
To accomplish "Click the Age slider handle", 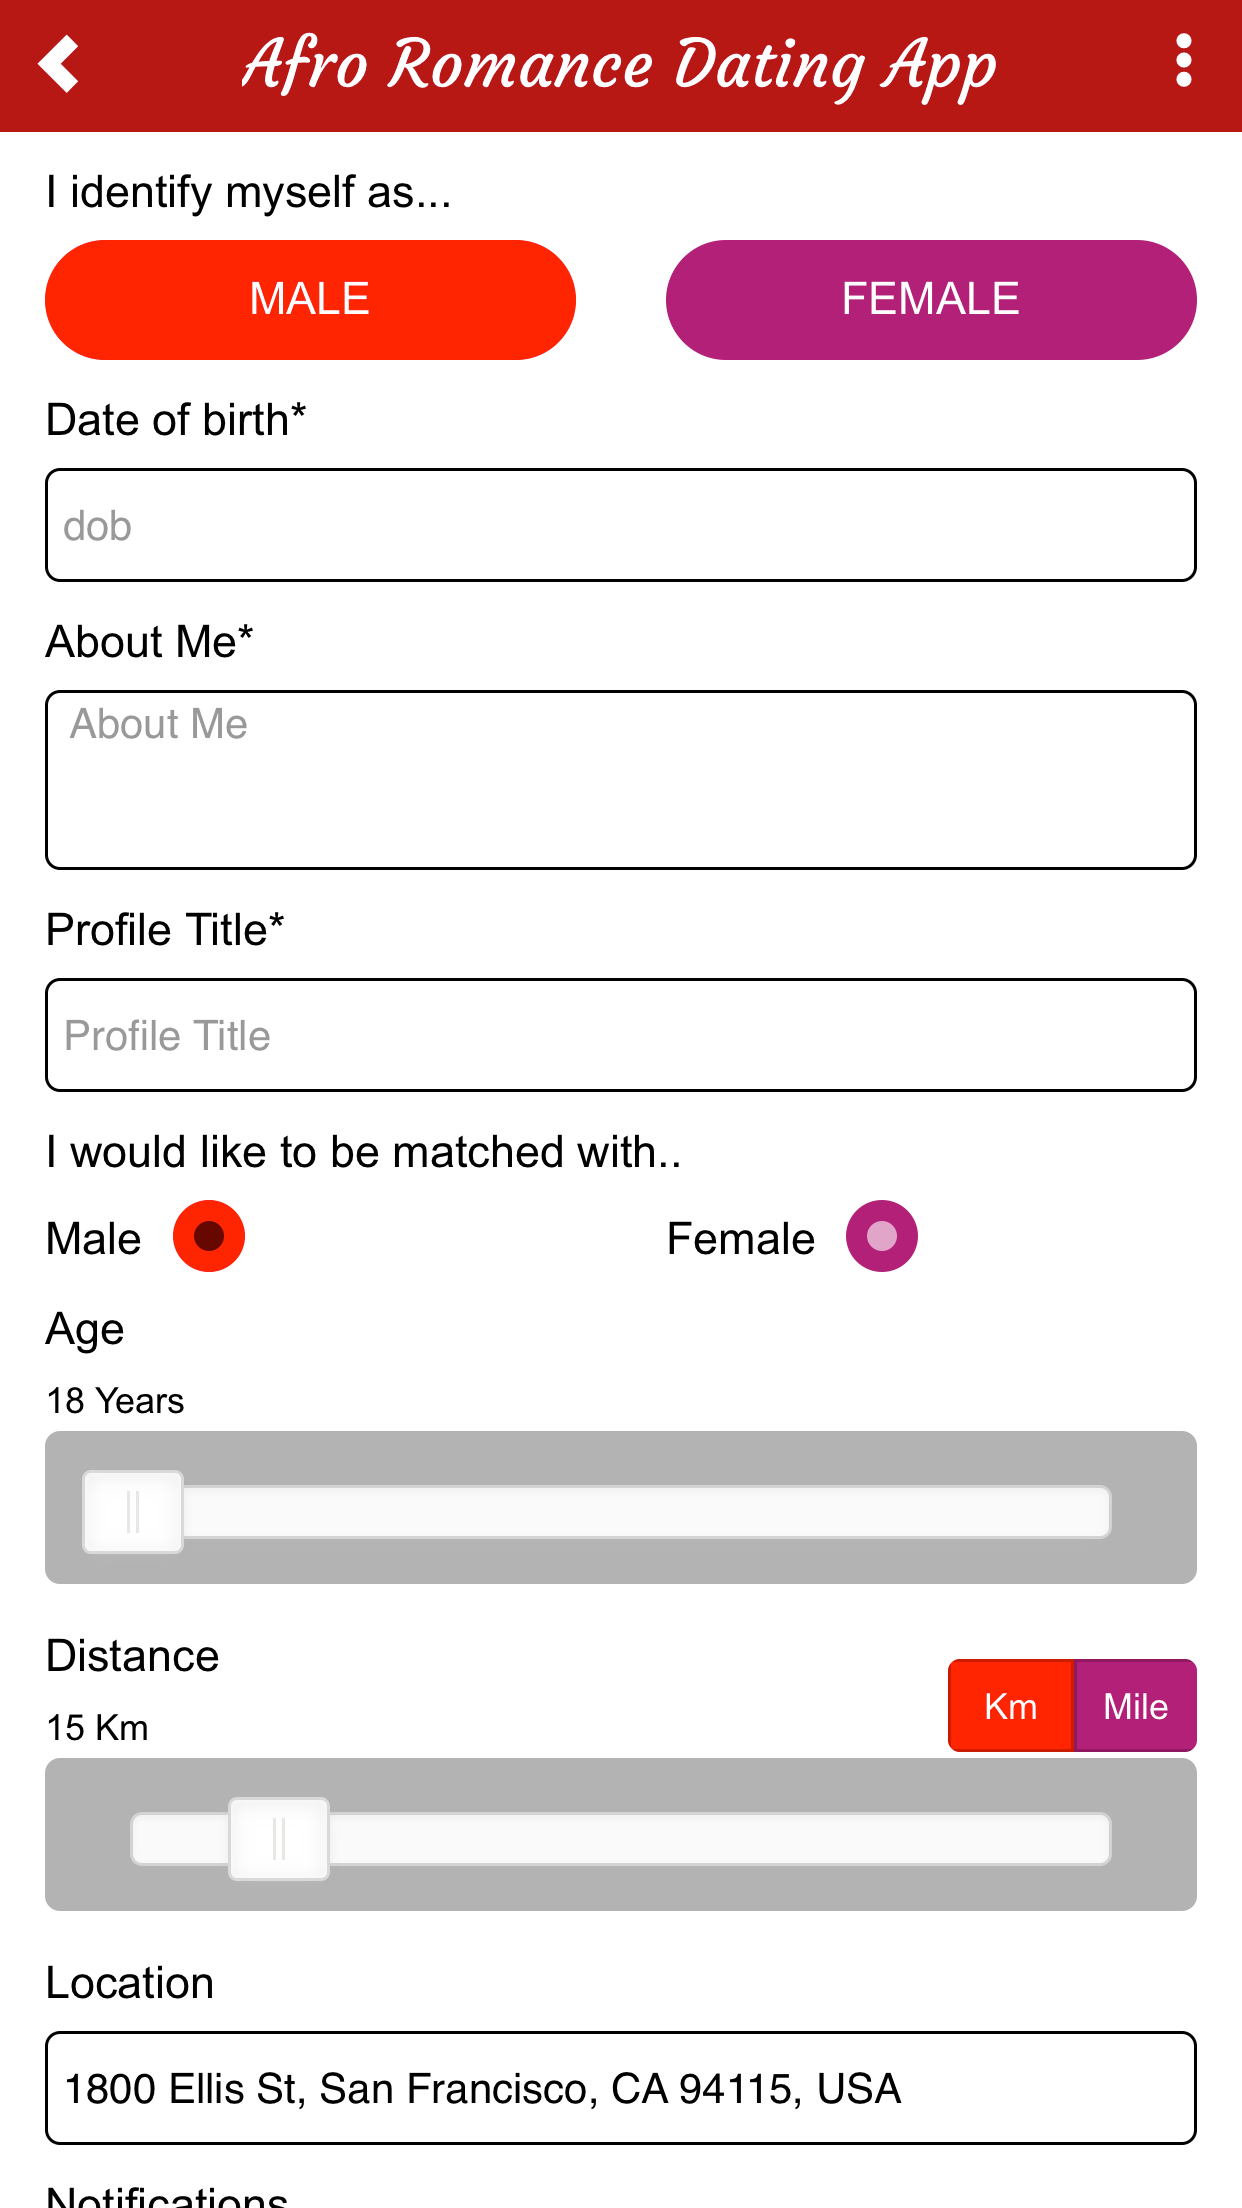I will 133,1513.
